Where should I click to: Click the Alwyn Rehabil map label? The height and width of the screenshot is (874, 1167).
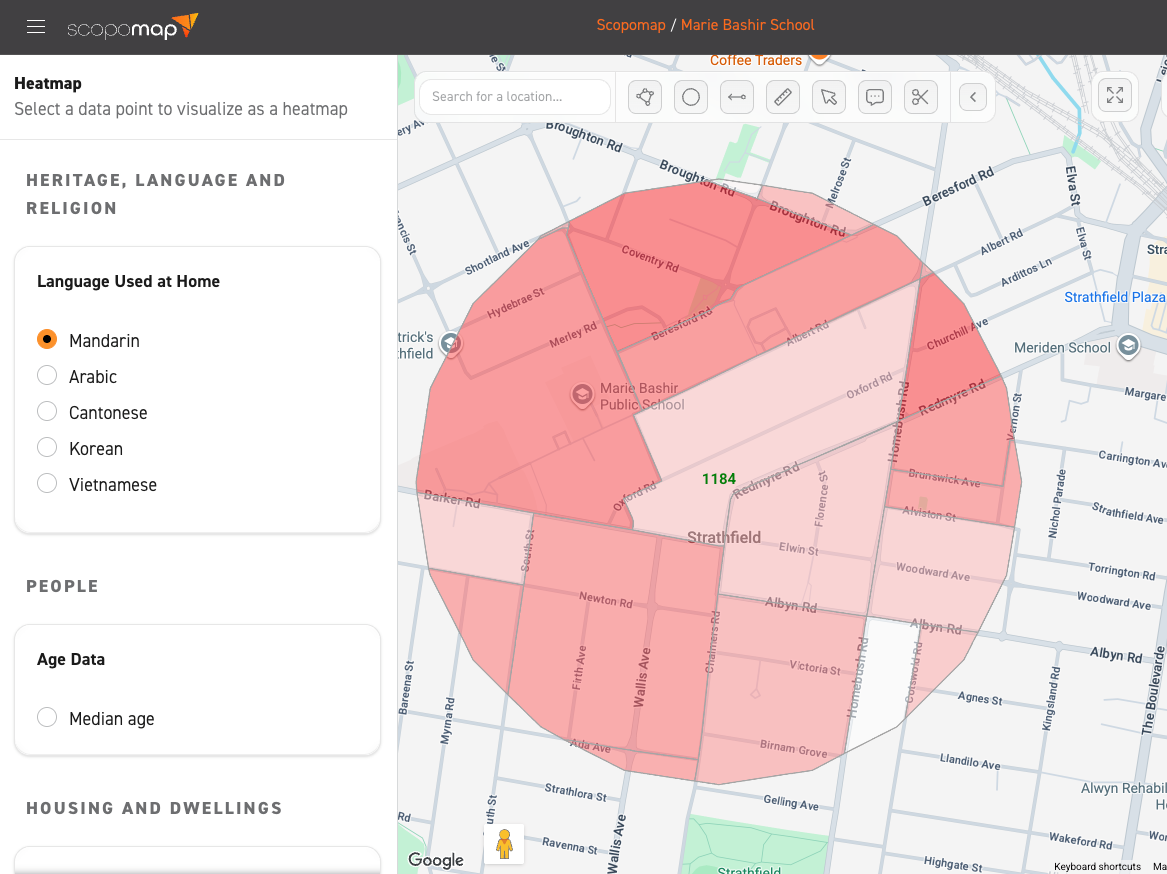point(1123,788)
